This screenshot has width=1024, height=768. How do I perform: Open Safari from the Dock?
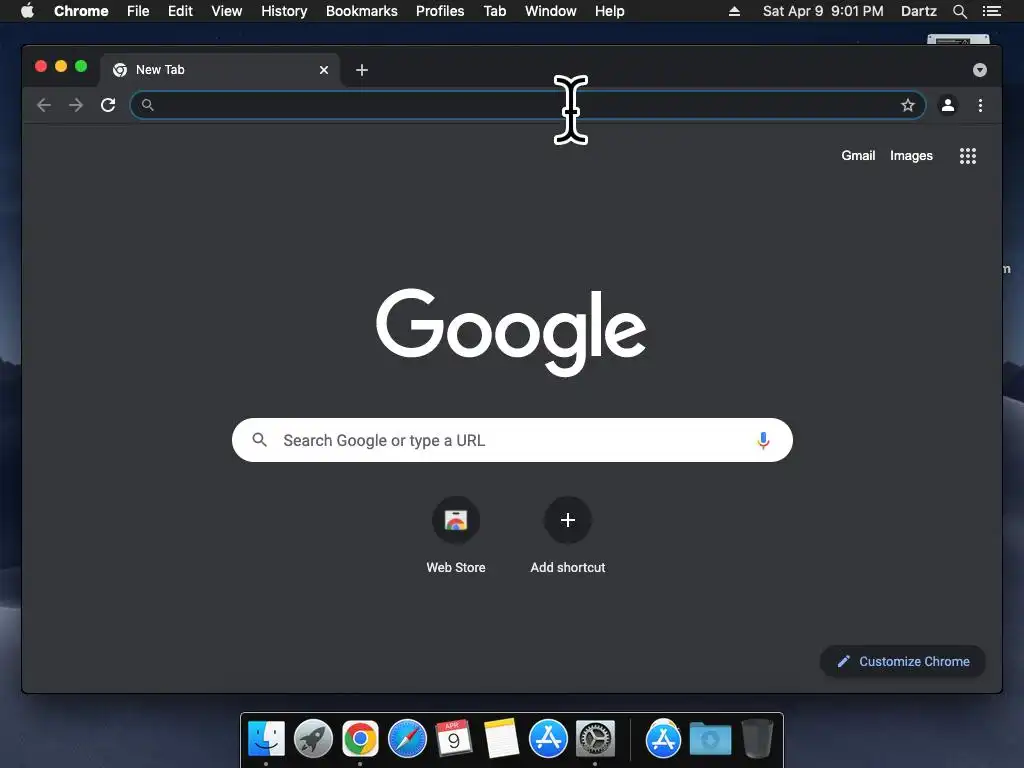[407, 739]
